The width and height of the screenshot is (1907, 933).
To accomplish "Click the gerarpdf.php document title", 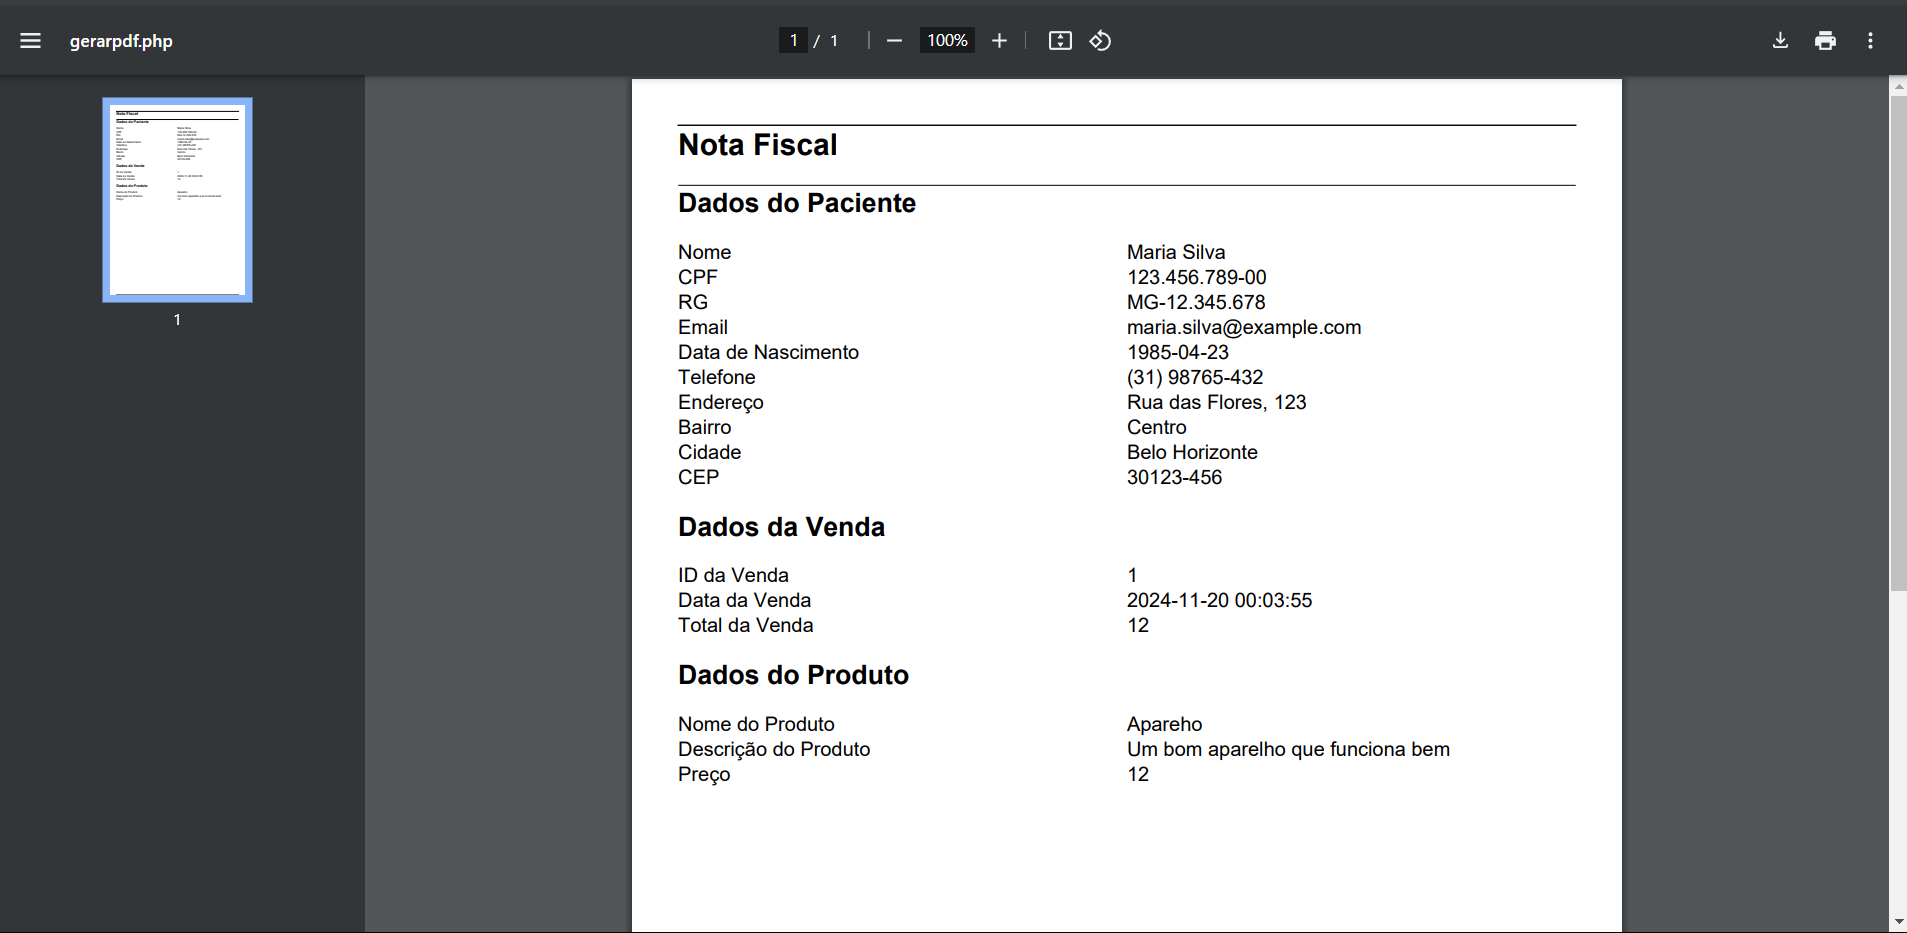I will coord(121,41).
